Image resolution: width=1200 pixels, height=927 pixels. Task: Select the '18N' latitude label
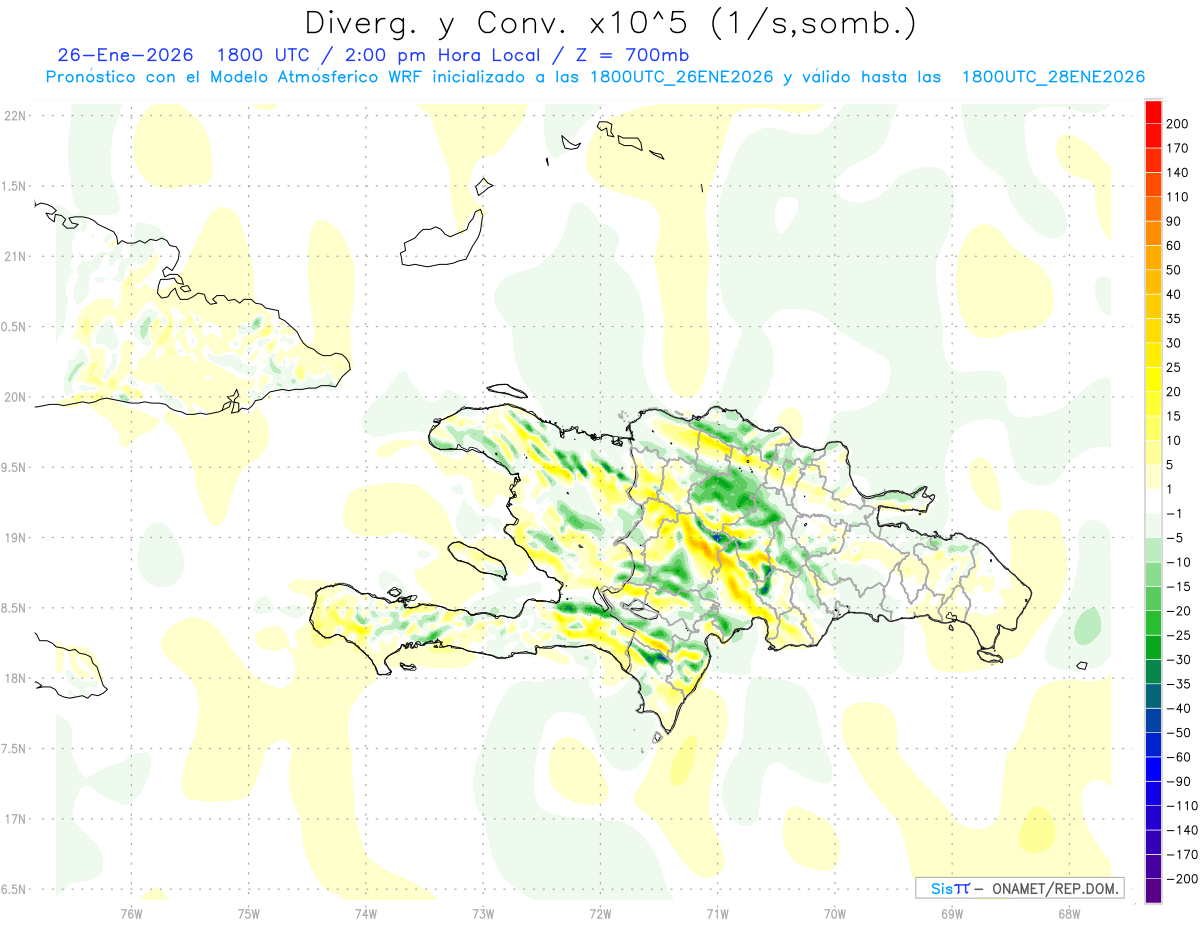[14, 679]
